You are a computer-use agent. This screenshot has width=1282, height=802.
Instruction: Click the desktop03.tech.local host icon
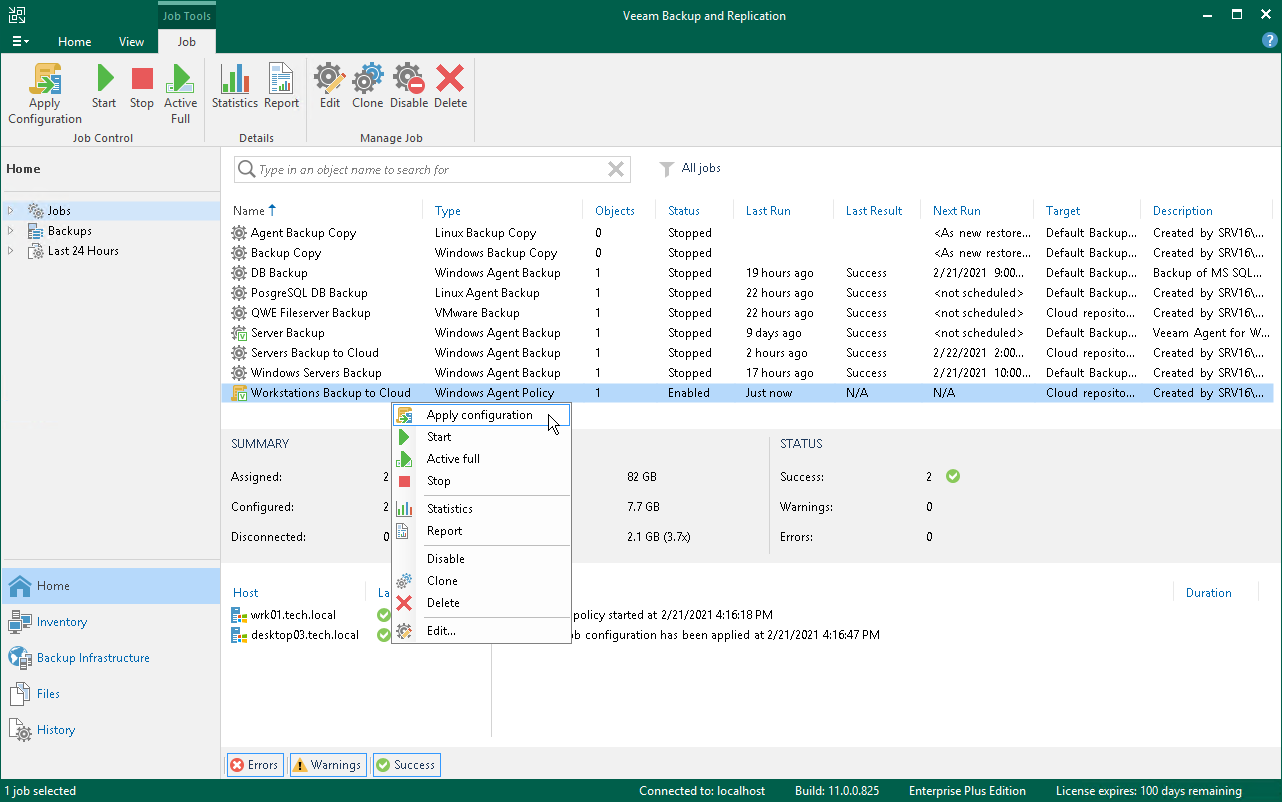point(239,635)
